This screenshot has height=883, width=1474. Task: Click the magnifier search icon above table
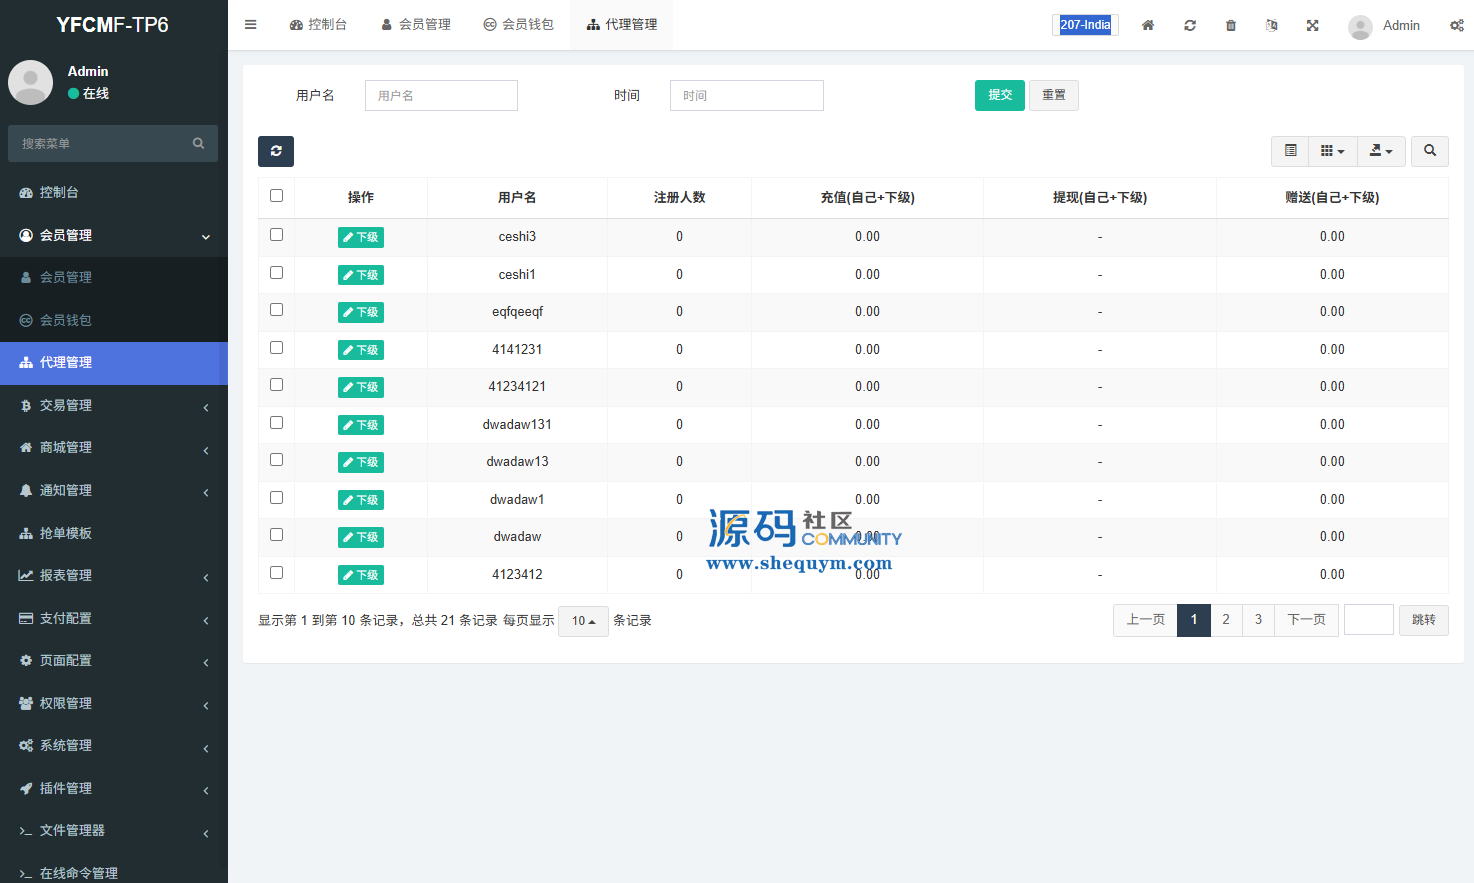coord(1430,151)
